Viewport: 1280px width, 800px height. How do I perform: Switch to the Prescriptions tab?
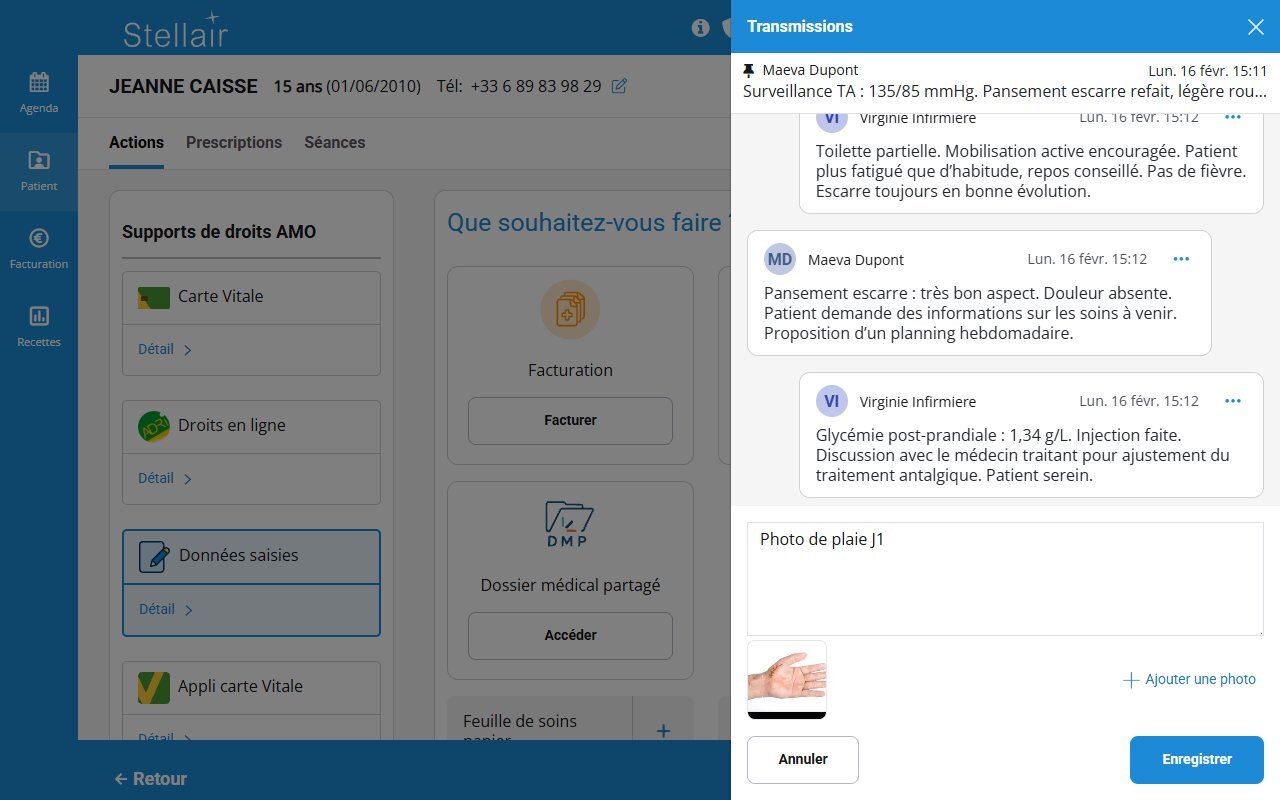(234, 142)
